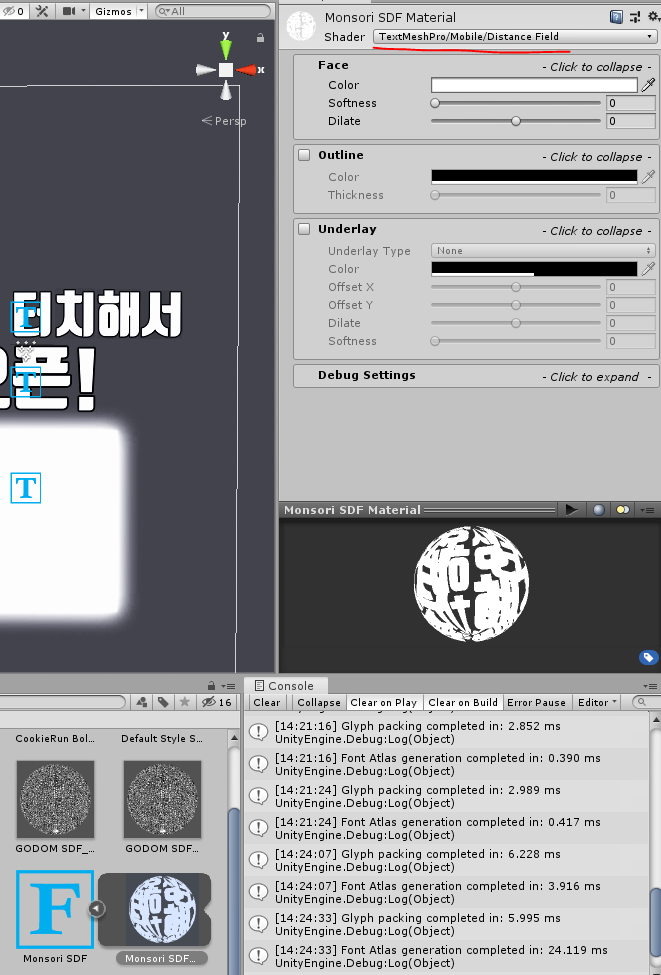Viewport: 661px width, 975px height.
Task: Toggle the hidden packages eye icon showing 16
Action: pos(216,702)
